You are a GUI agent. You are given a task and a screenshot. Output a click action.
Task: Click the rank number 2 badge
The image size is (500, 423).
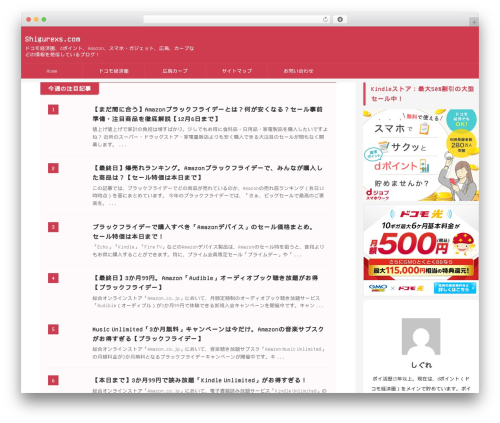(x=53, y=168)
